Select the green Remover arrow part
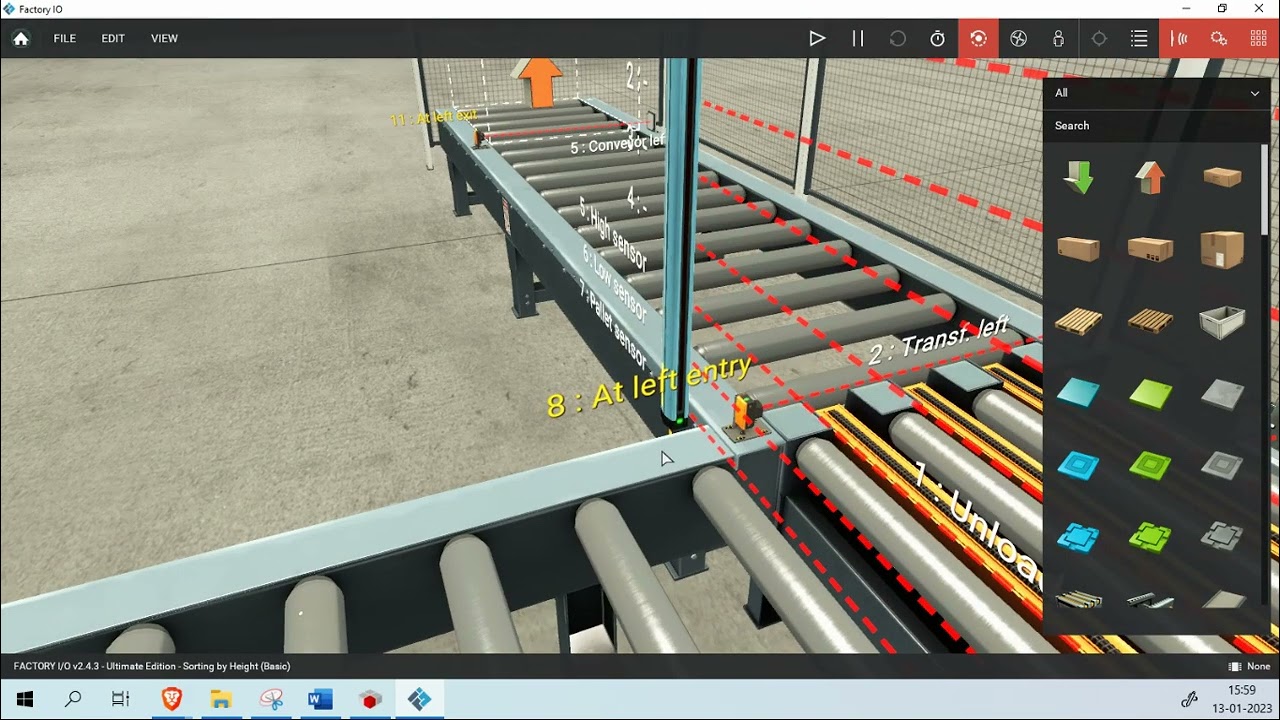This screenshot has height=720, width=1280. [x=1078, y=177]
